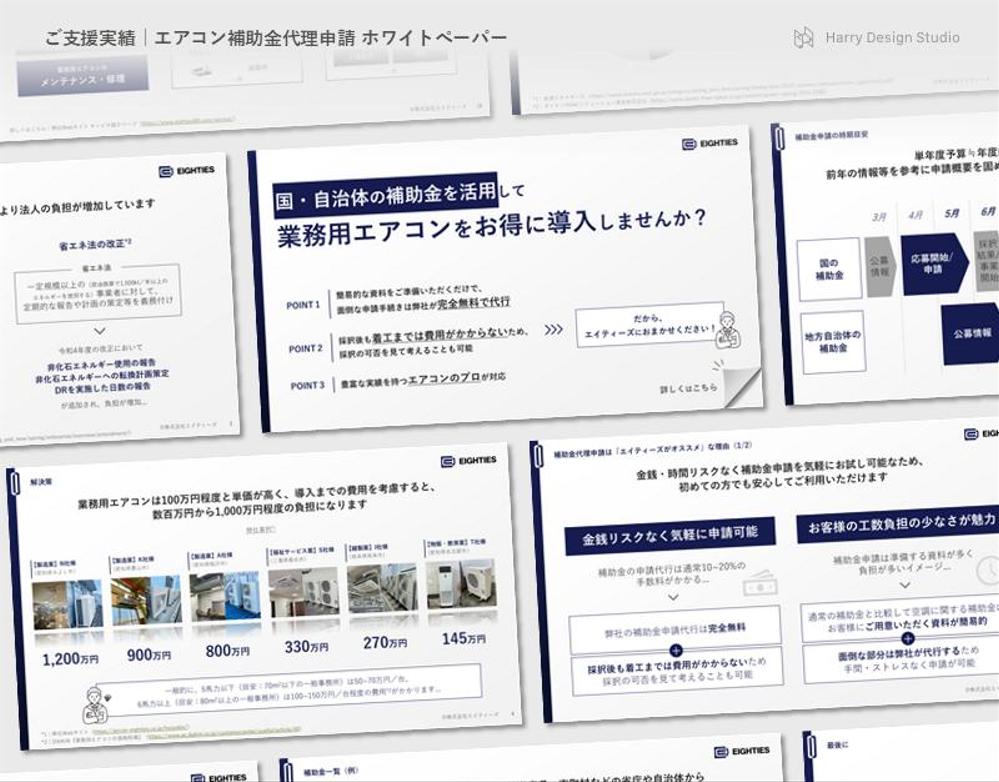Click the Harry Design Studio logo icon
999x782 pixels.
[803, 38]
